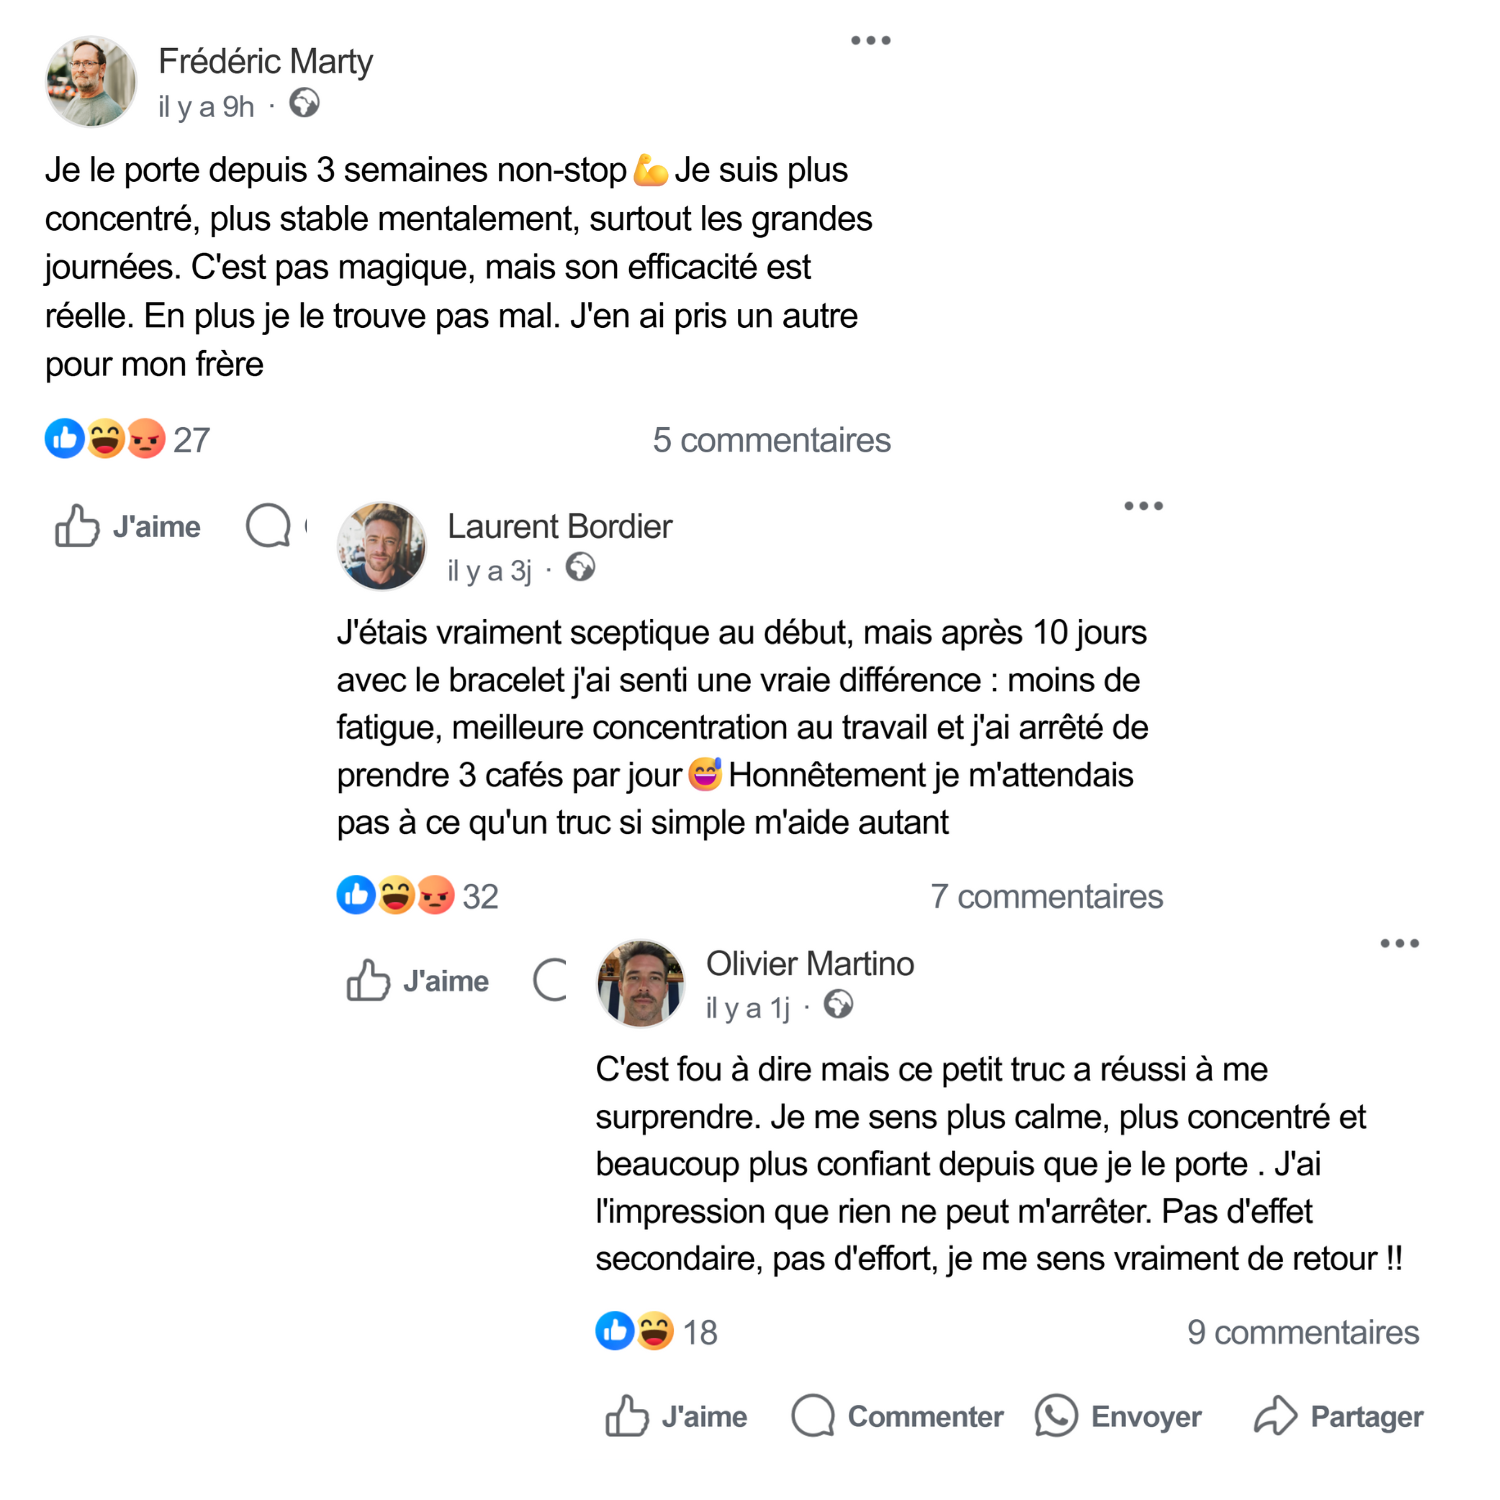Screen dimensions: 1500x1500
Task: Like Laurent Bordier's post with J'aime
Action: (x=418, y=980)
